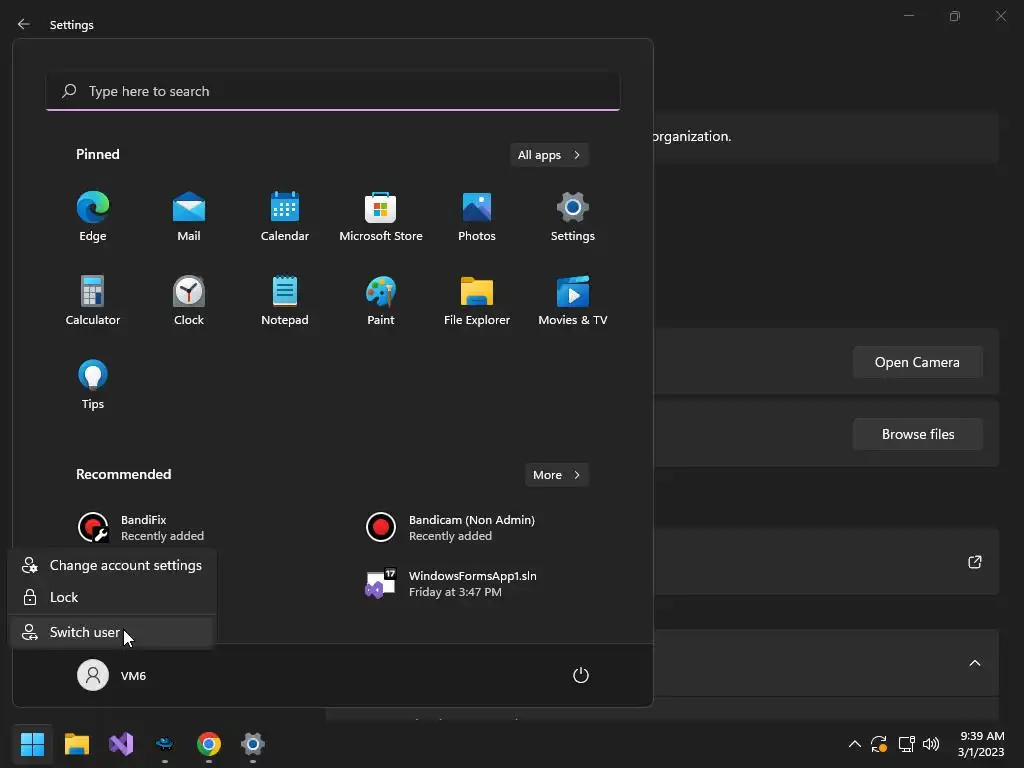Click the Start menu power button

pyautogui.click(x=581, y=675)
